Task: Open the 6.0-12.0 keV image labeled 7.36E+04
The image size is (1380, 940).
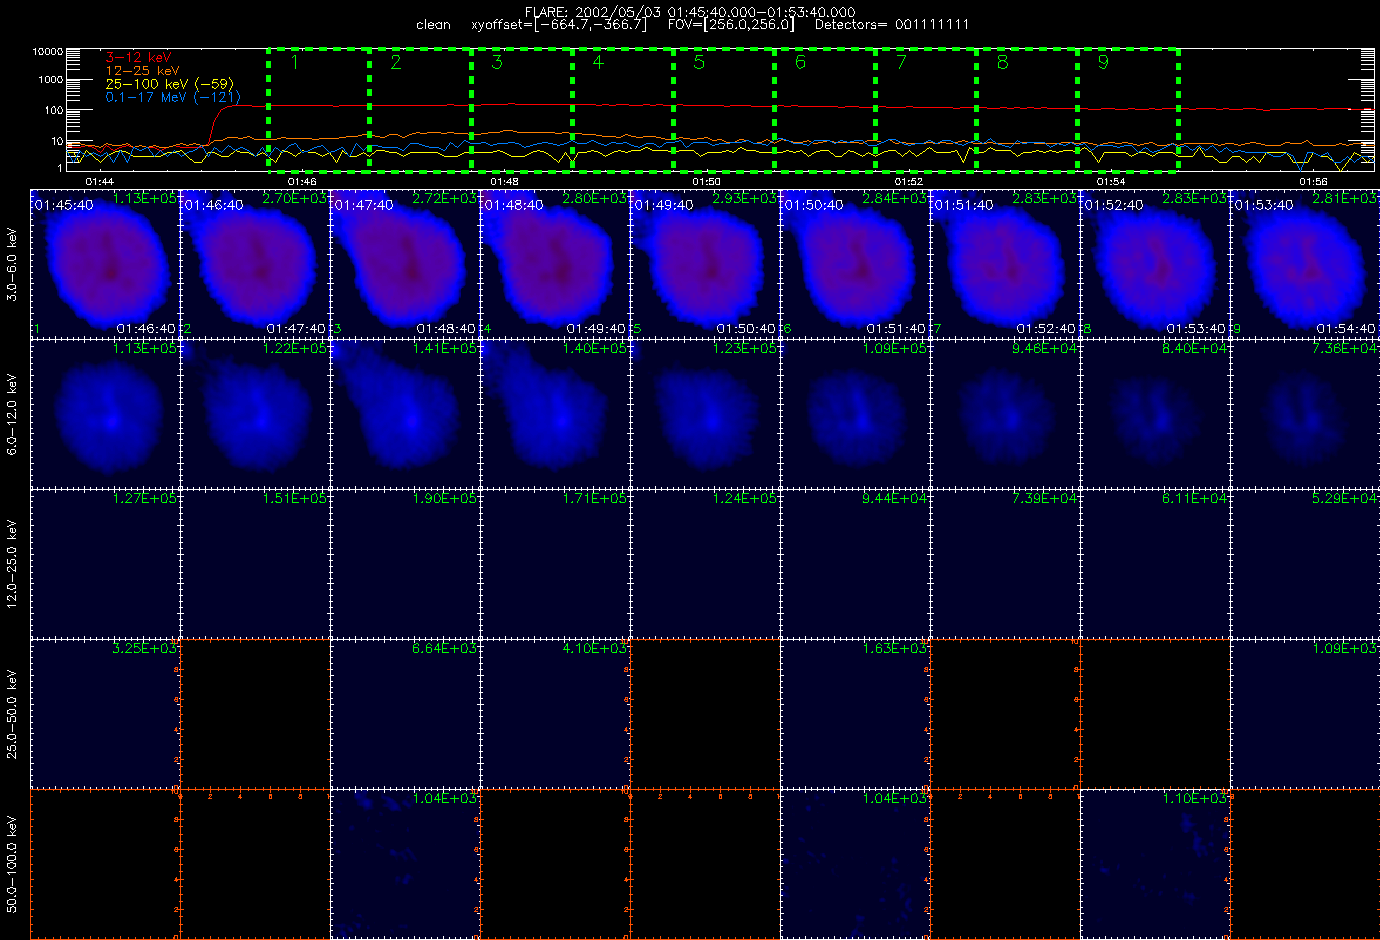Action: click(x=1305, y=414)
